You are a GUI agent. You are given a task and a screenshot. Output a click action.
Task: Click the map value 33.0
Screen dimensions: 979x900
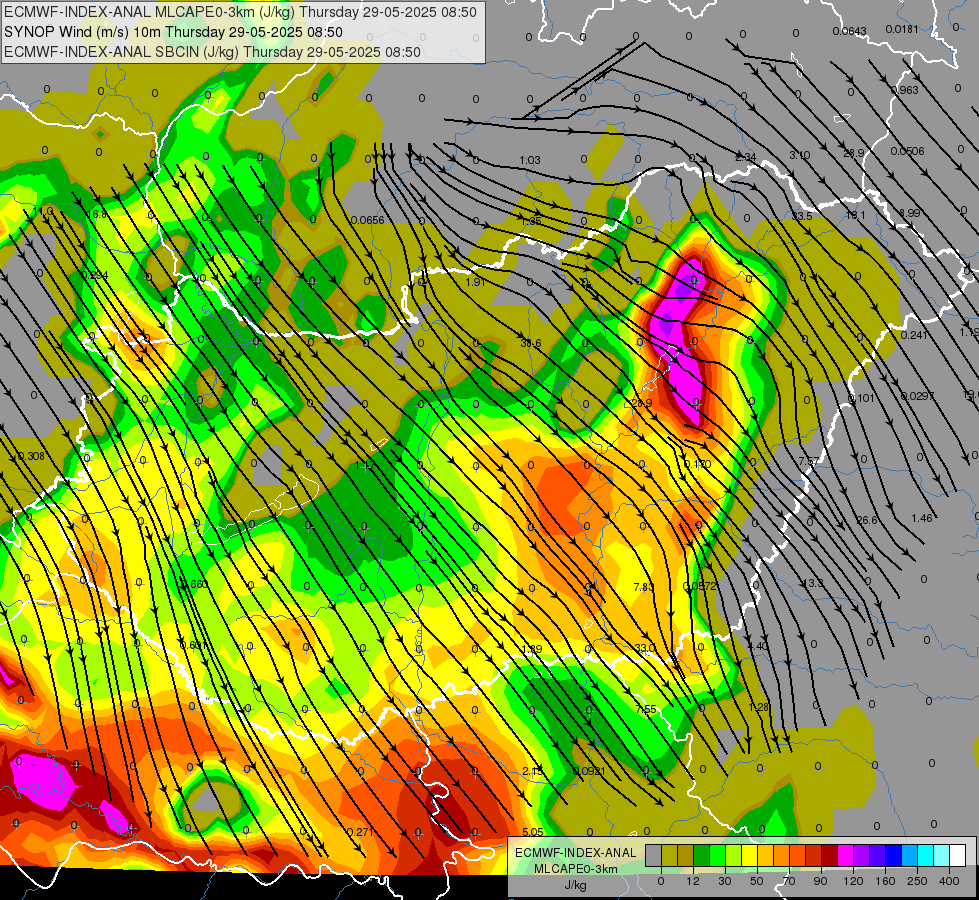coord(645,648)
